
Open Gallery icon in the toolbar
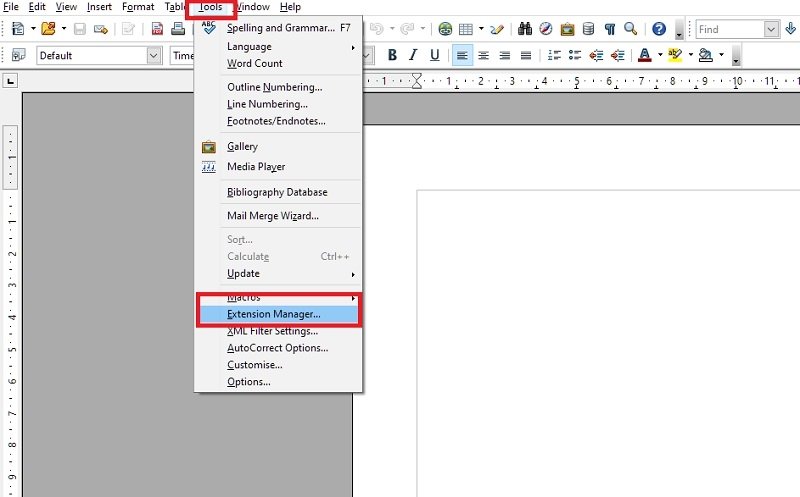coord(567,29)
